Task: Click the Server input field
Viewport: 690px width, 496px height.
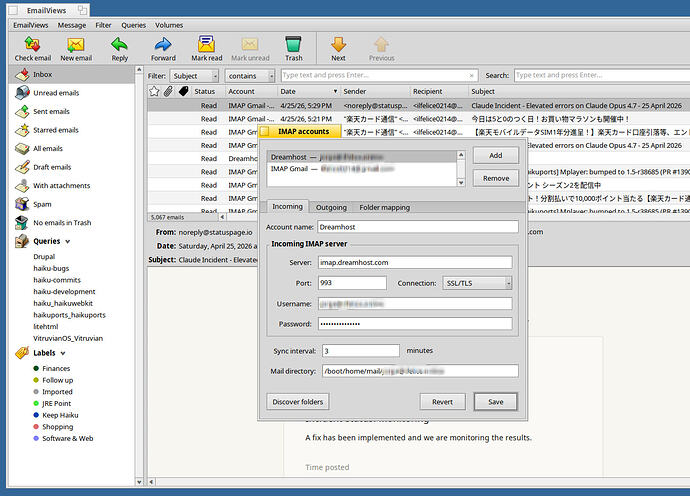Action: coord(415,262)
